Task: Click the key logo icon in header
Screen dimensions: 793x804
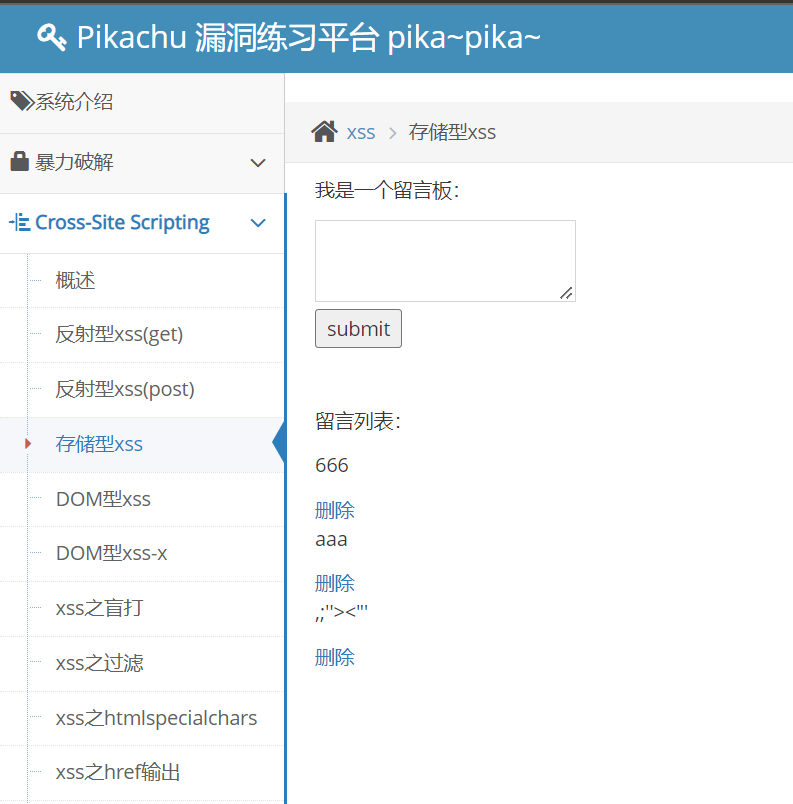Action: [x=51, y=37]
